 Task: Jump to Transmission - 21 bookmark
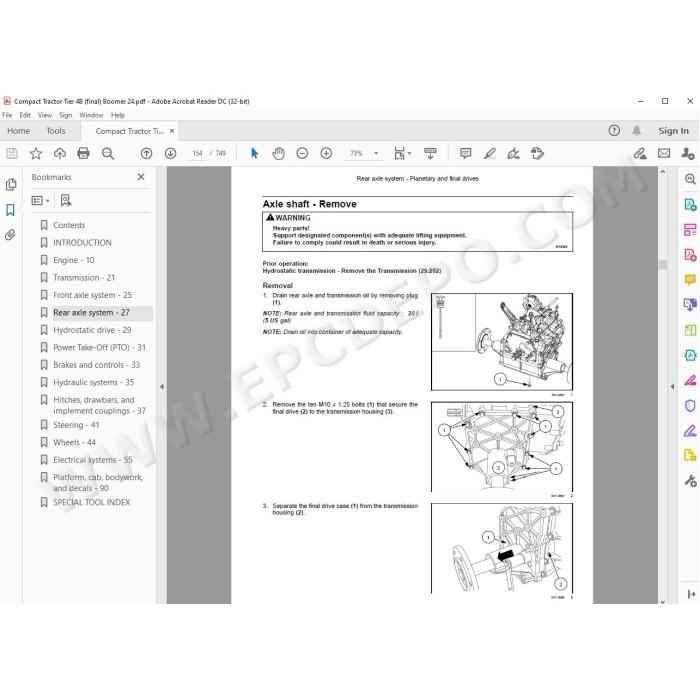coord(84,277)
